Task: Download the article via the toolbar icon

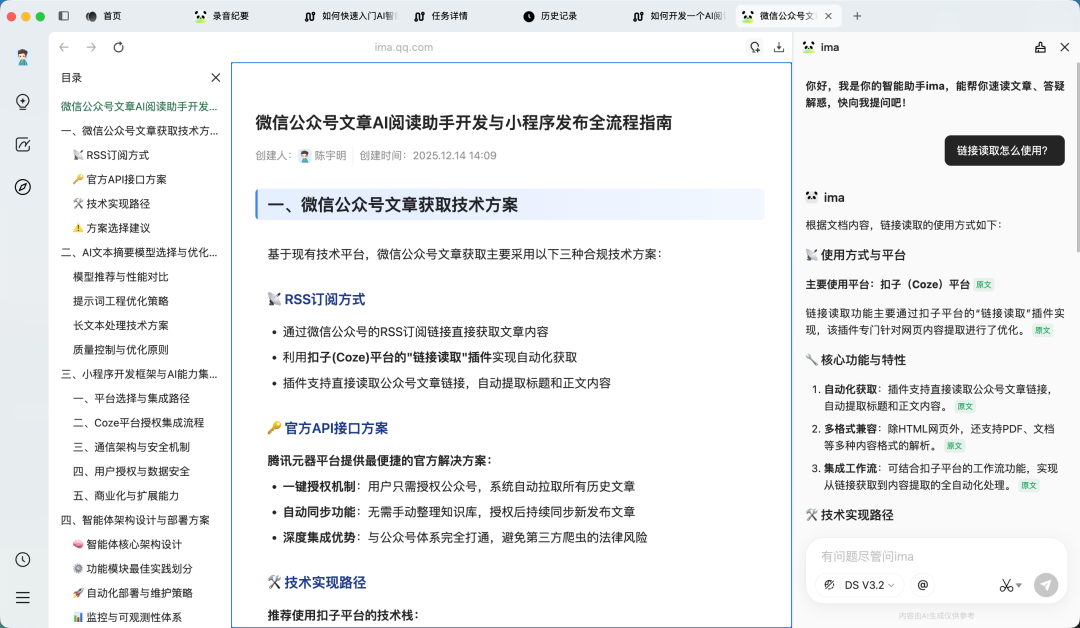Action: click(x=778, y=47)
